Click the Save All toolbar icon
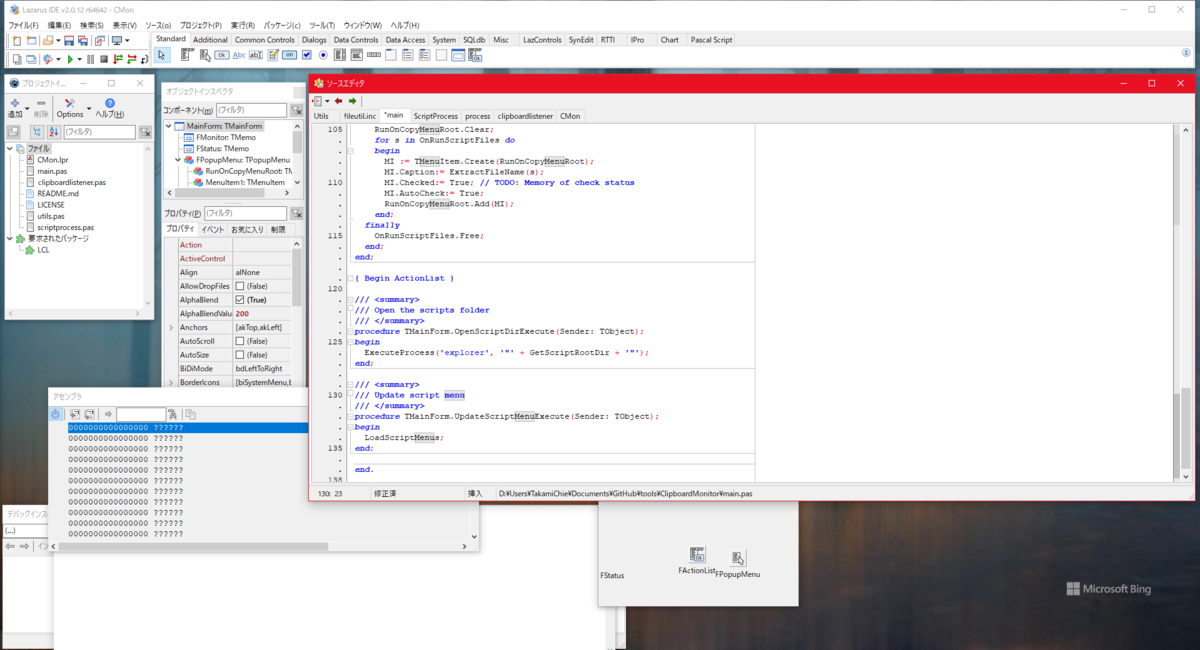 (82, 41)
